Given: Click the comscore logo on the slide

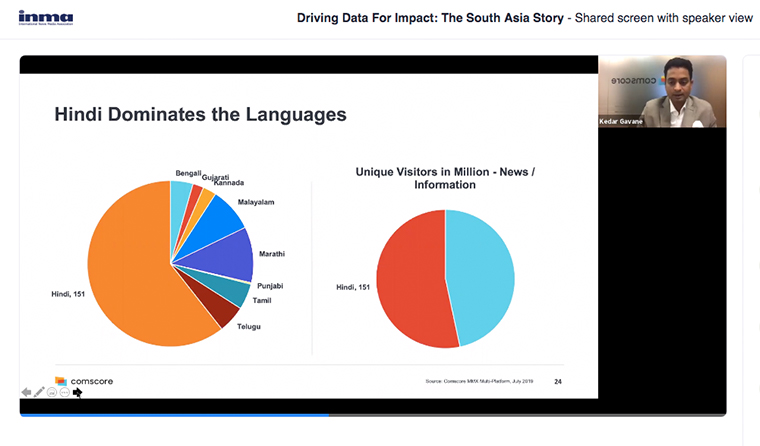Looking at the screenshot, I should click(x=84, y=381).
